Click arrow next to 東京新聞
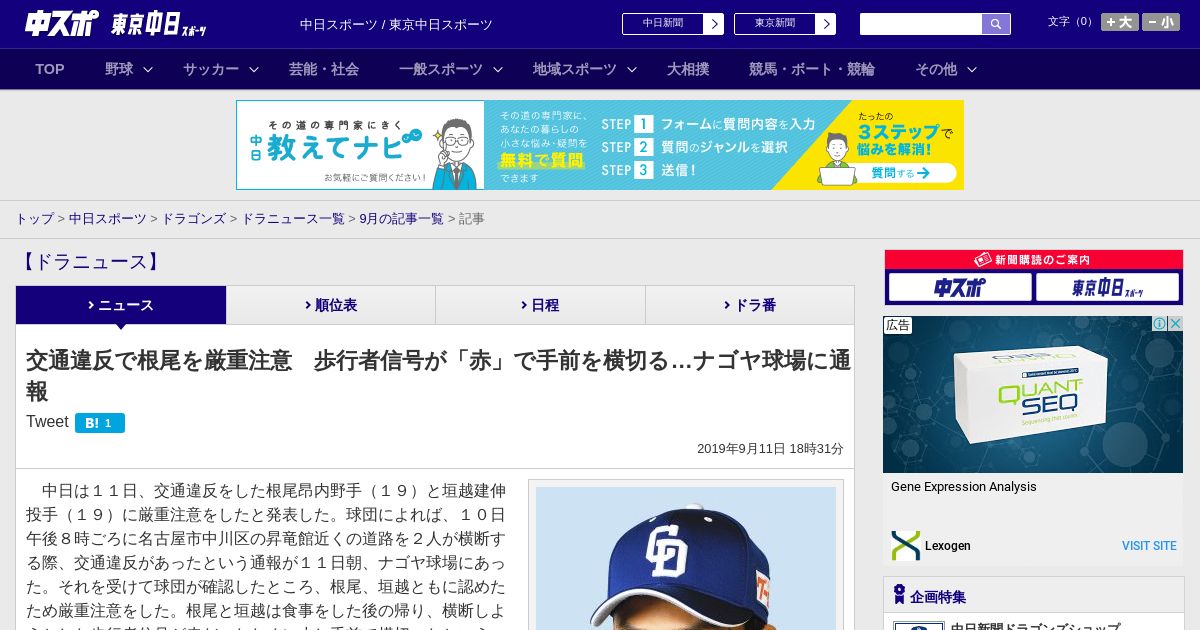 click(826, 24)
